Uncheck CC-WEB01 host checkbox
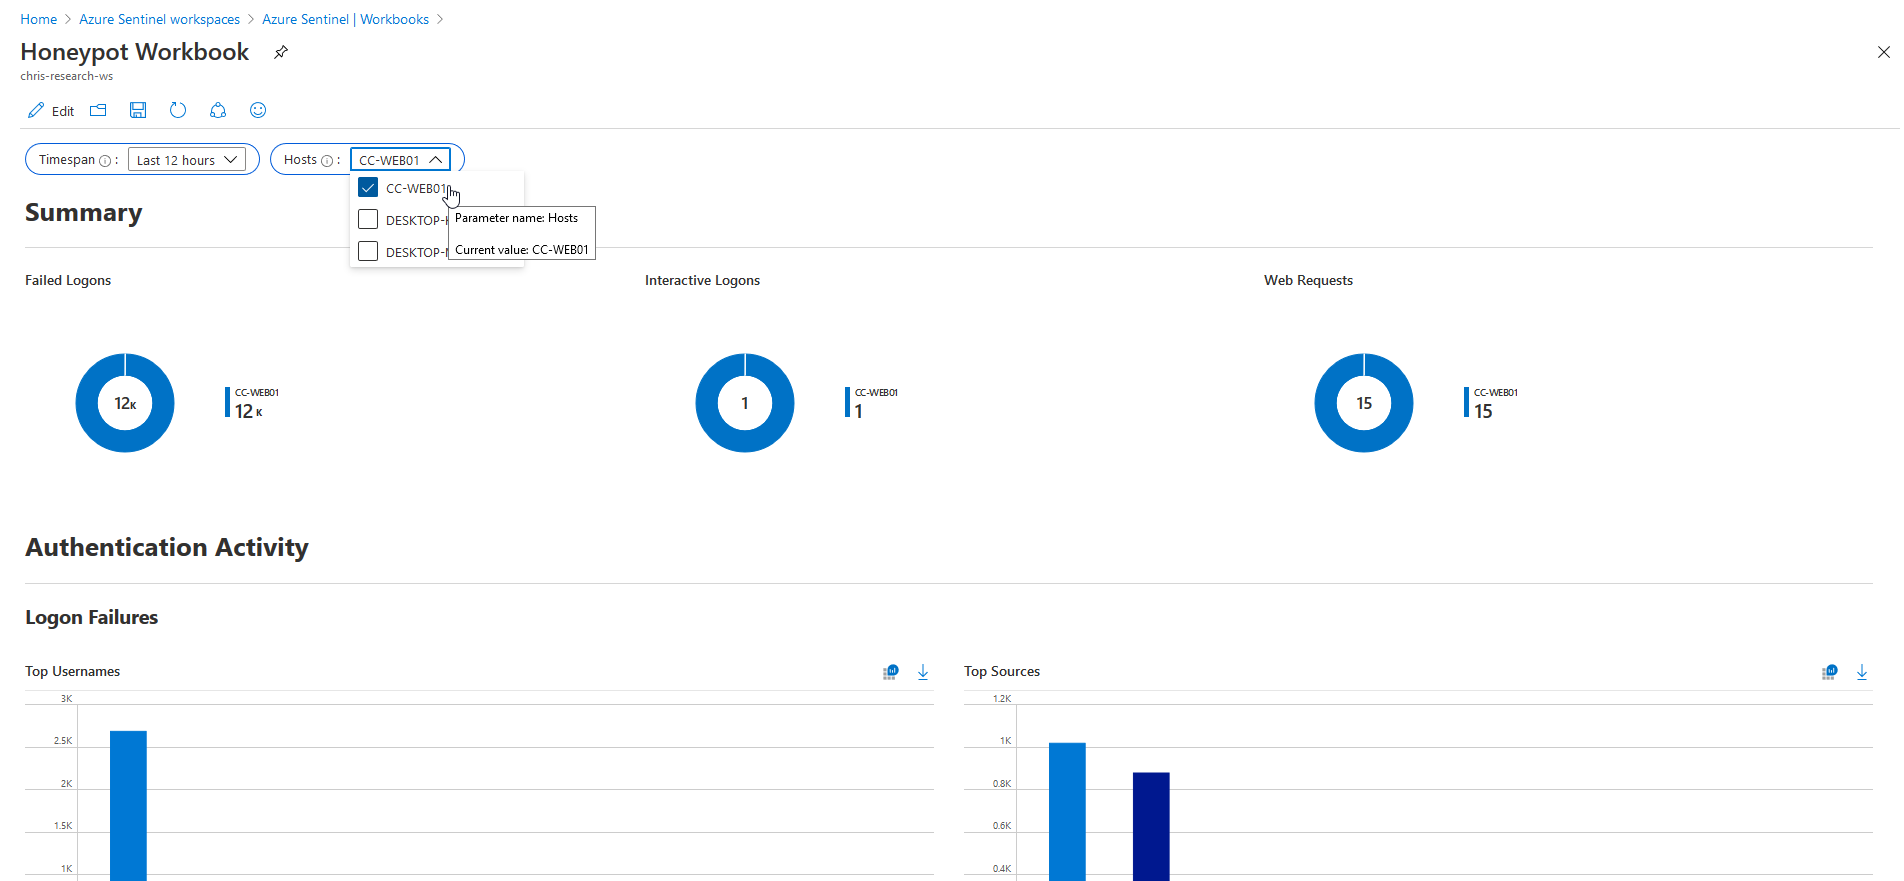This screenshot has height=881, width=1904. 368,188
